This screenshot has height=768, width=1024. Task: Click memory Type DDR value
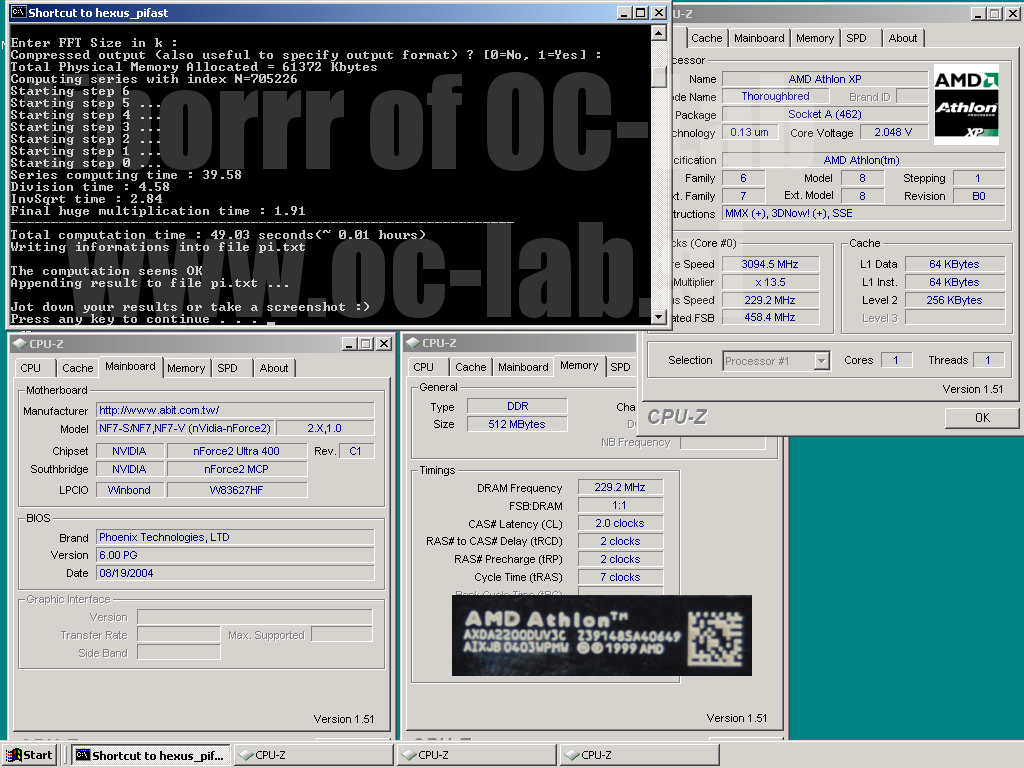pos(517,406)
